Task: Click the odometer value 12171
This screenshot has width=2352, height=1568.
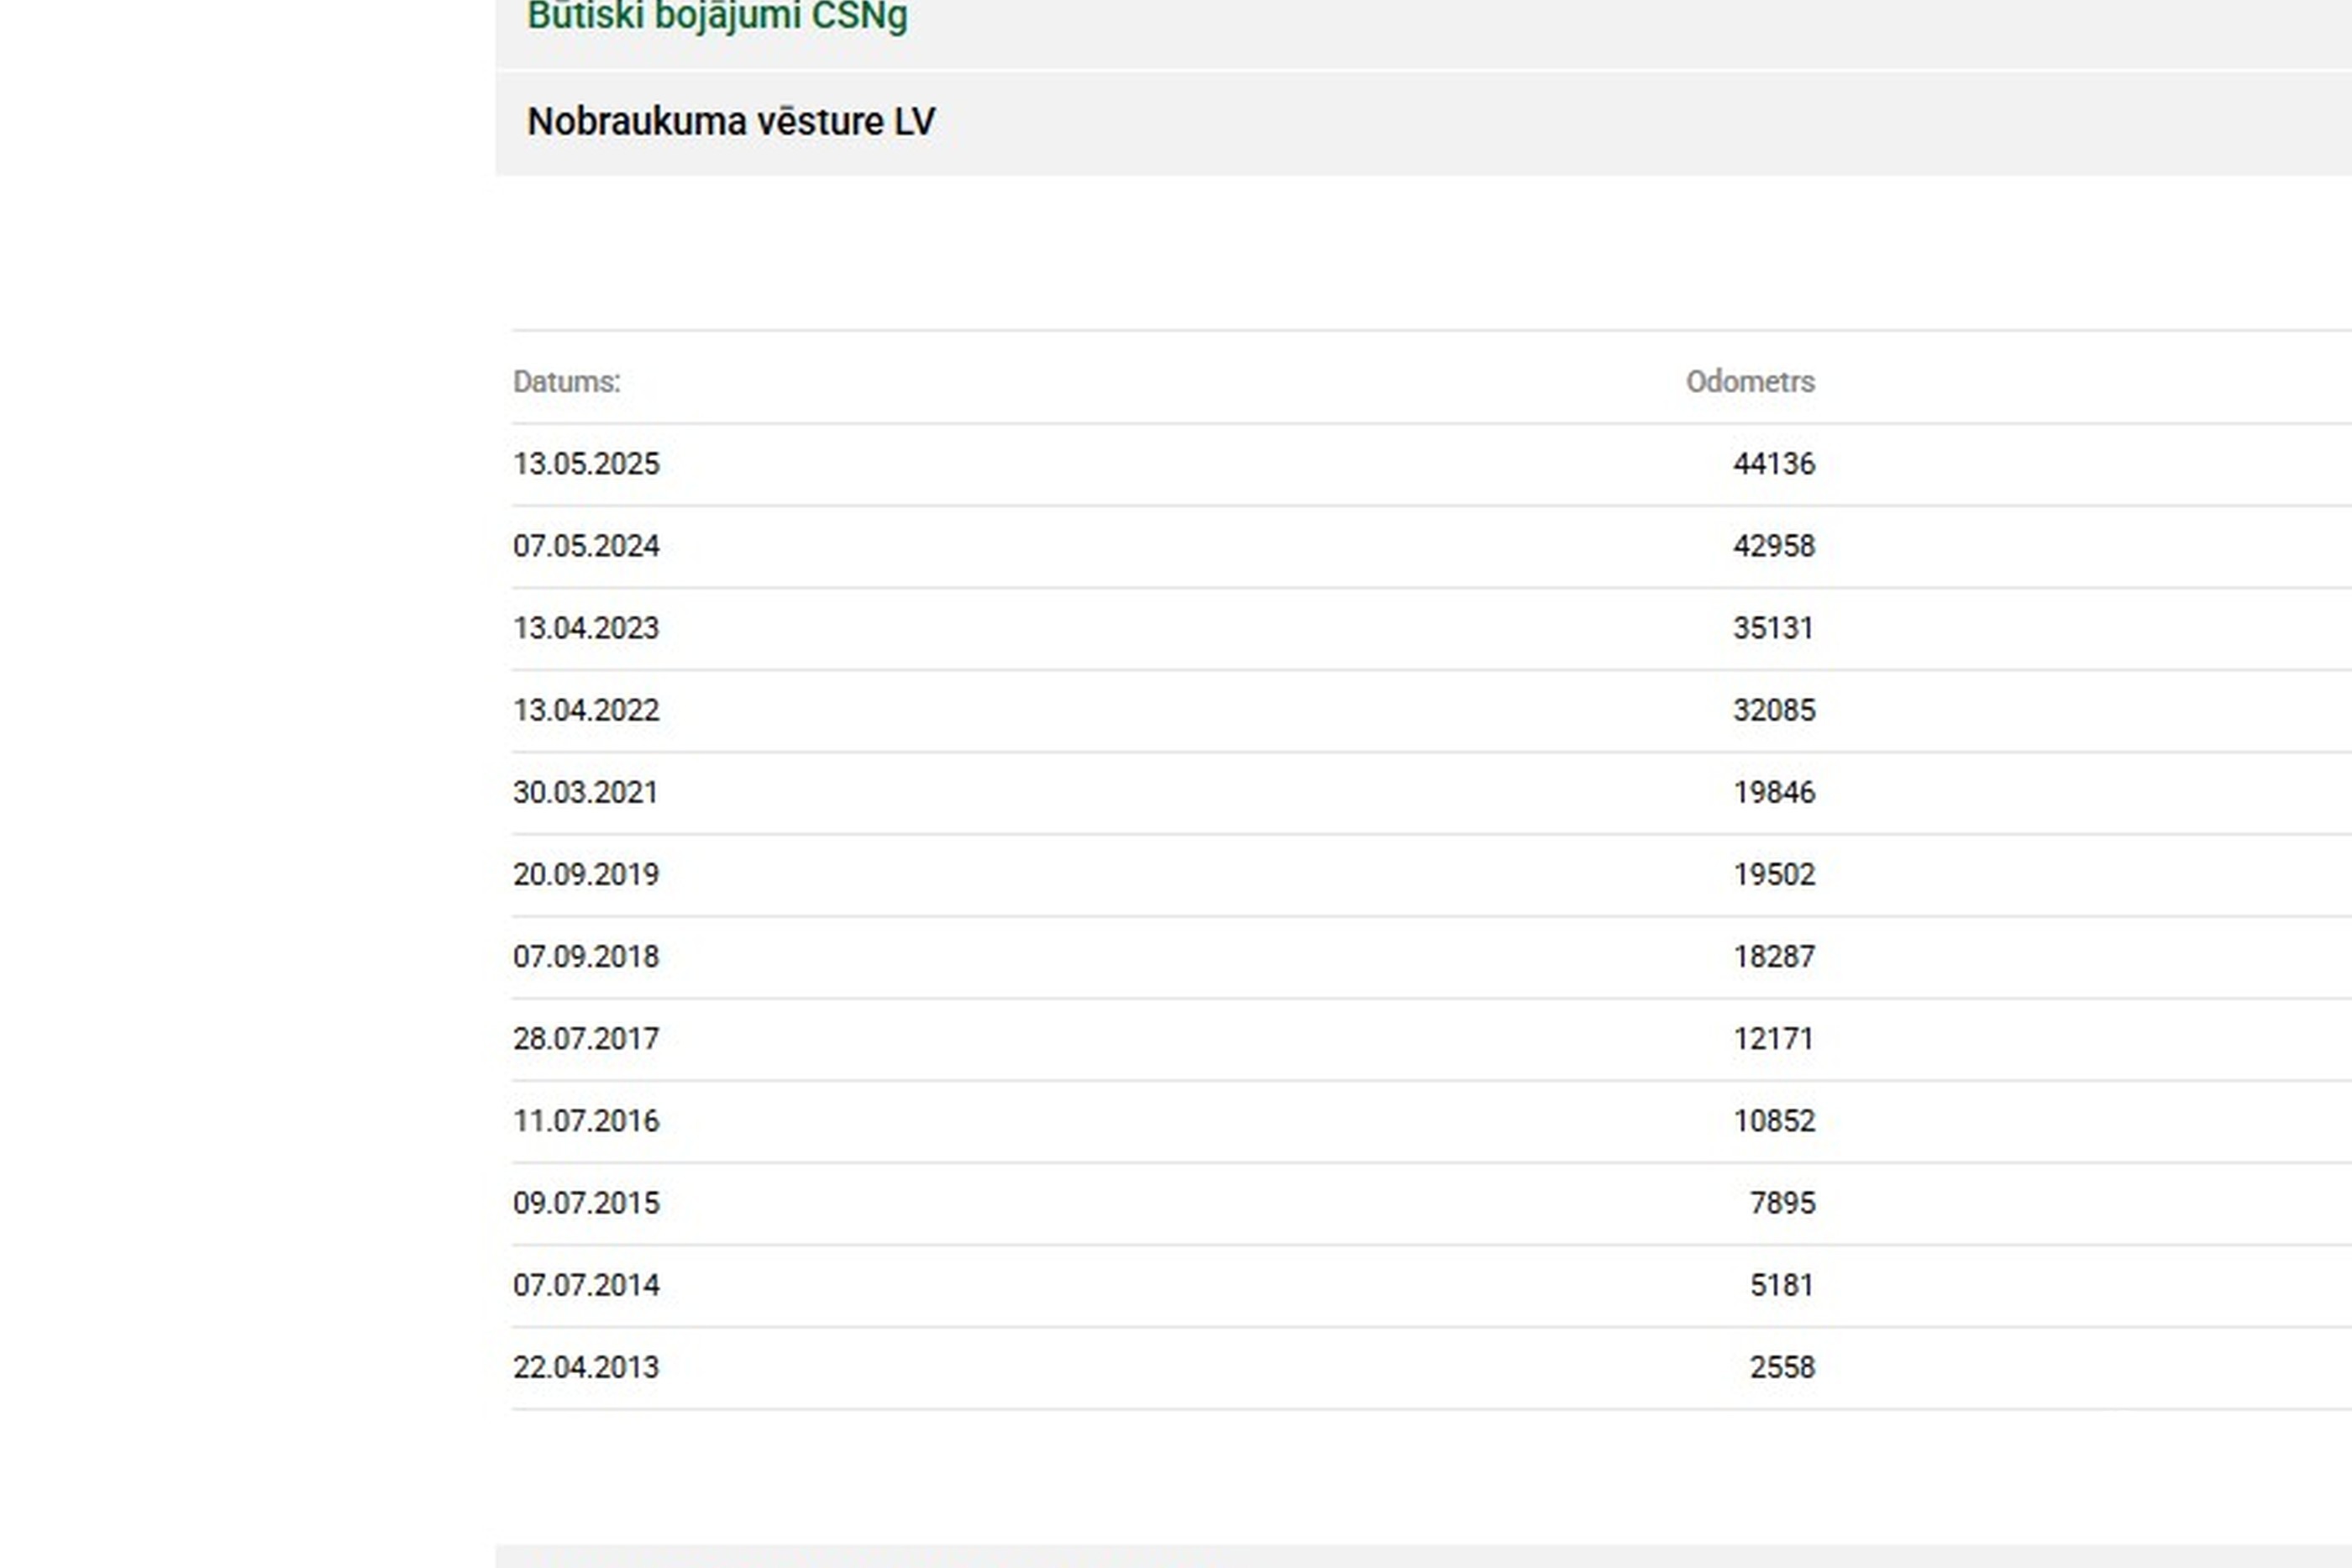Action: (1773, 1038)
